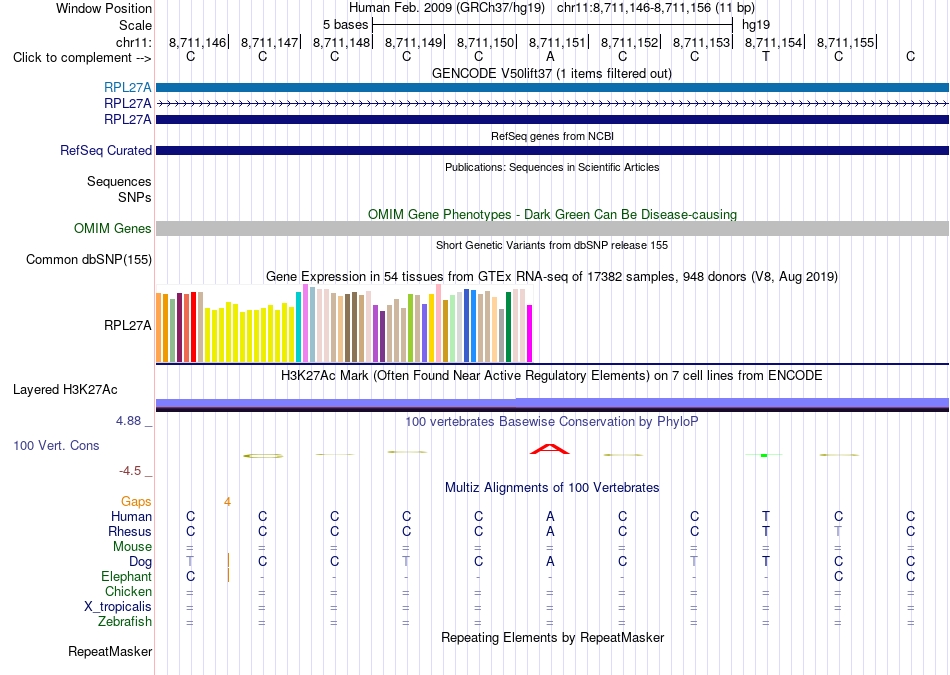Click the hg19 label beside the scale bar
950x675 pixels.
(x=756, y=25)
